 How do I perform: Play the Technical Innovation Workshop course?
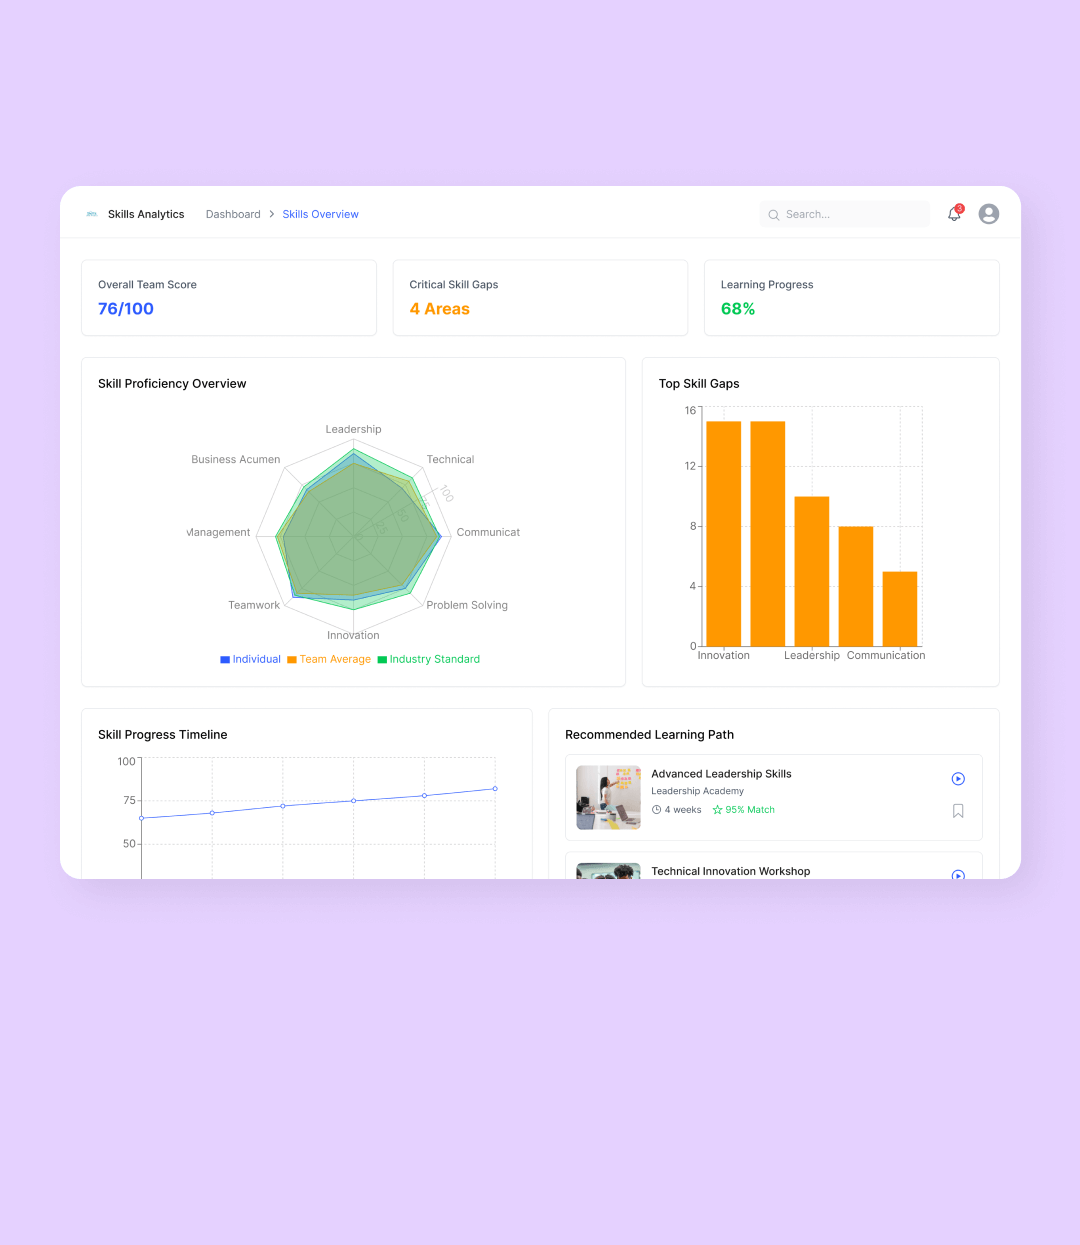(957, 875)
